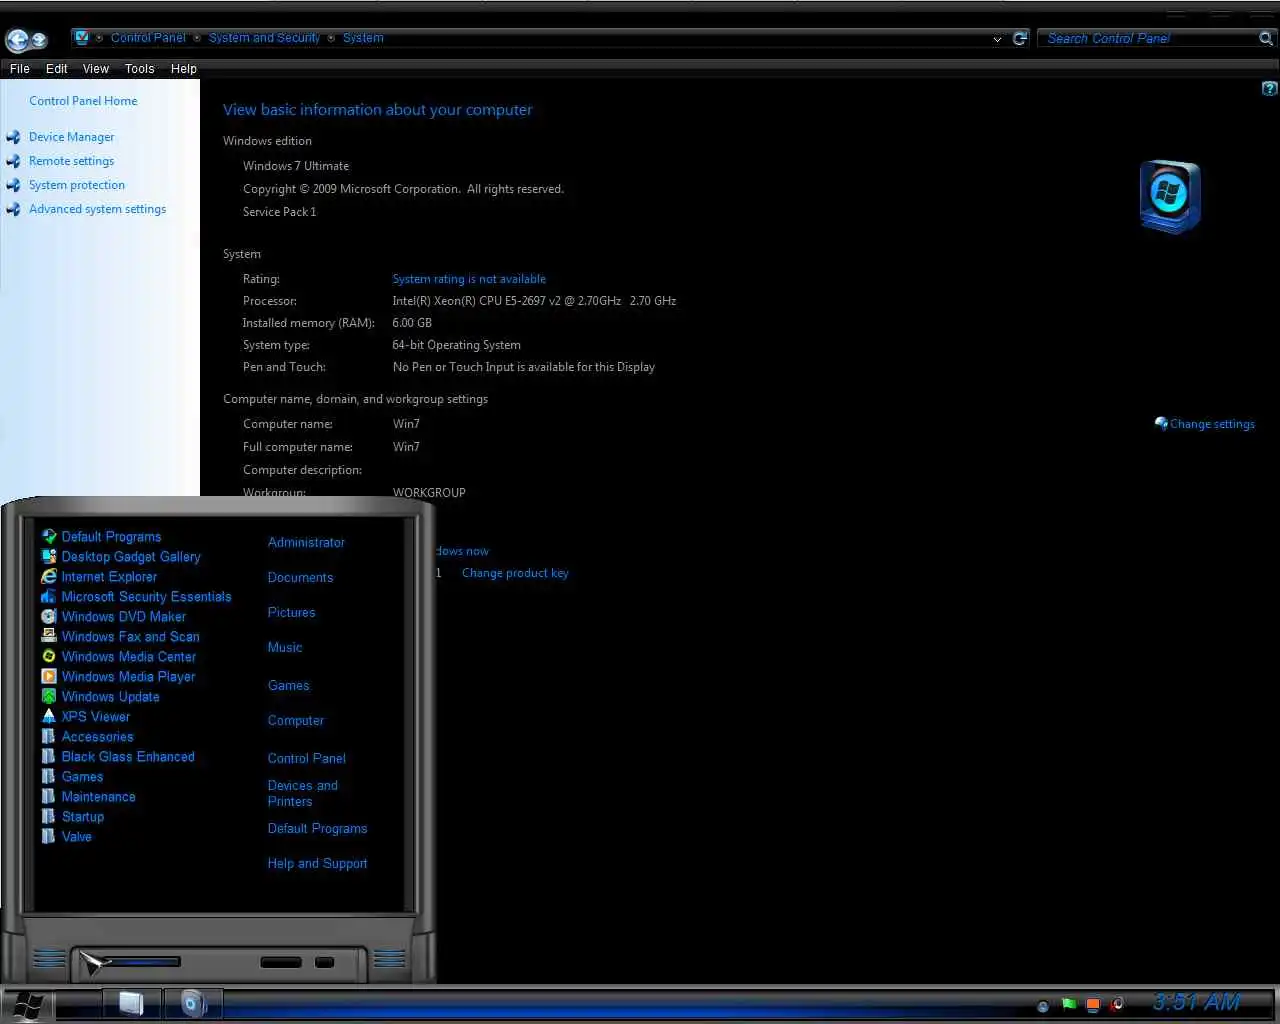
Task: Click the Windows Media Player icon
Action: (x=49, y=677)
